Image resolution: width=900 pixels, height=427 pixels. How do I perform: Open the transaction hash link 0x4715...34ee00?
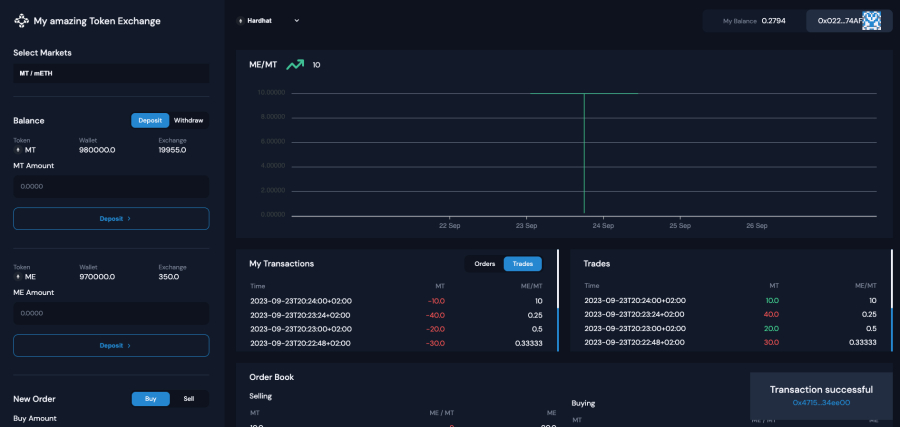pyautogui.click(x=821, y=402)
